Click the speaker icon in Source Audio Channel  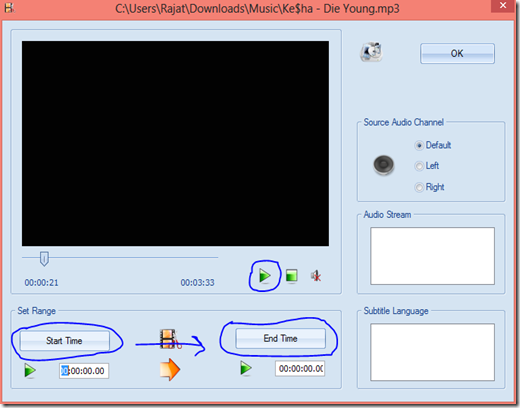[x=384, y=165]
